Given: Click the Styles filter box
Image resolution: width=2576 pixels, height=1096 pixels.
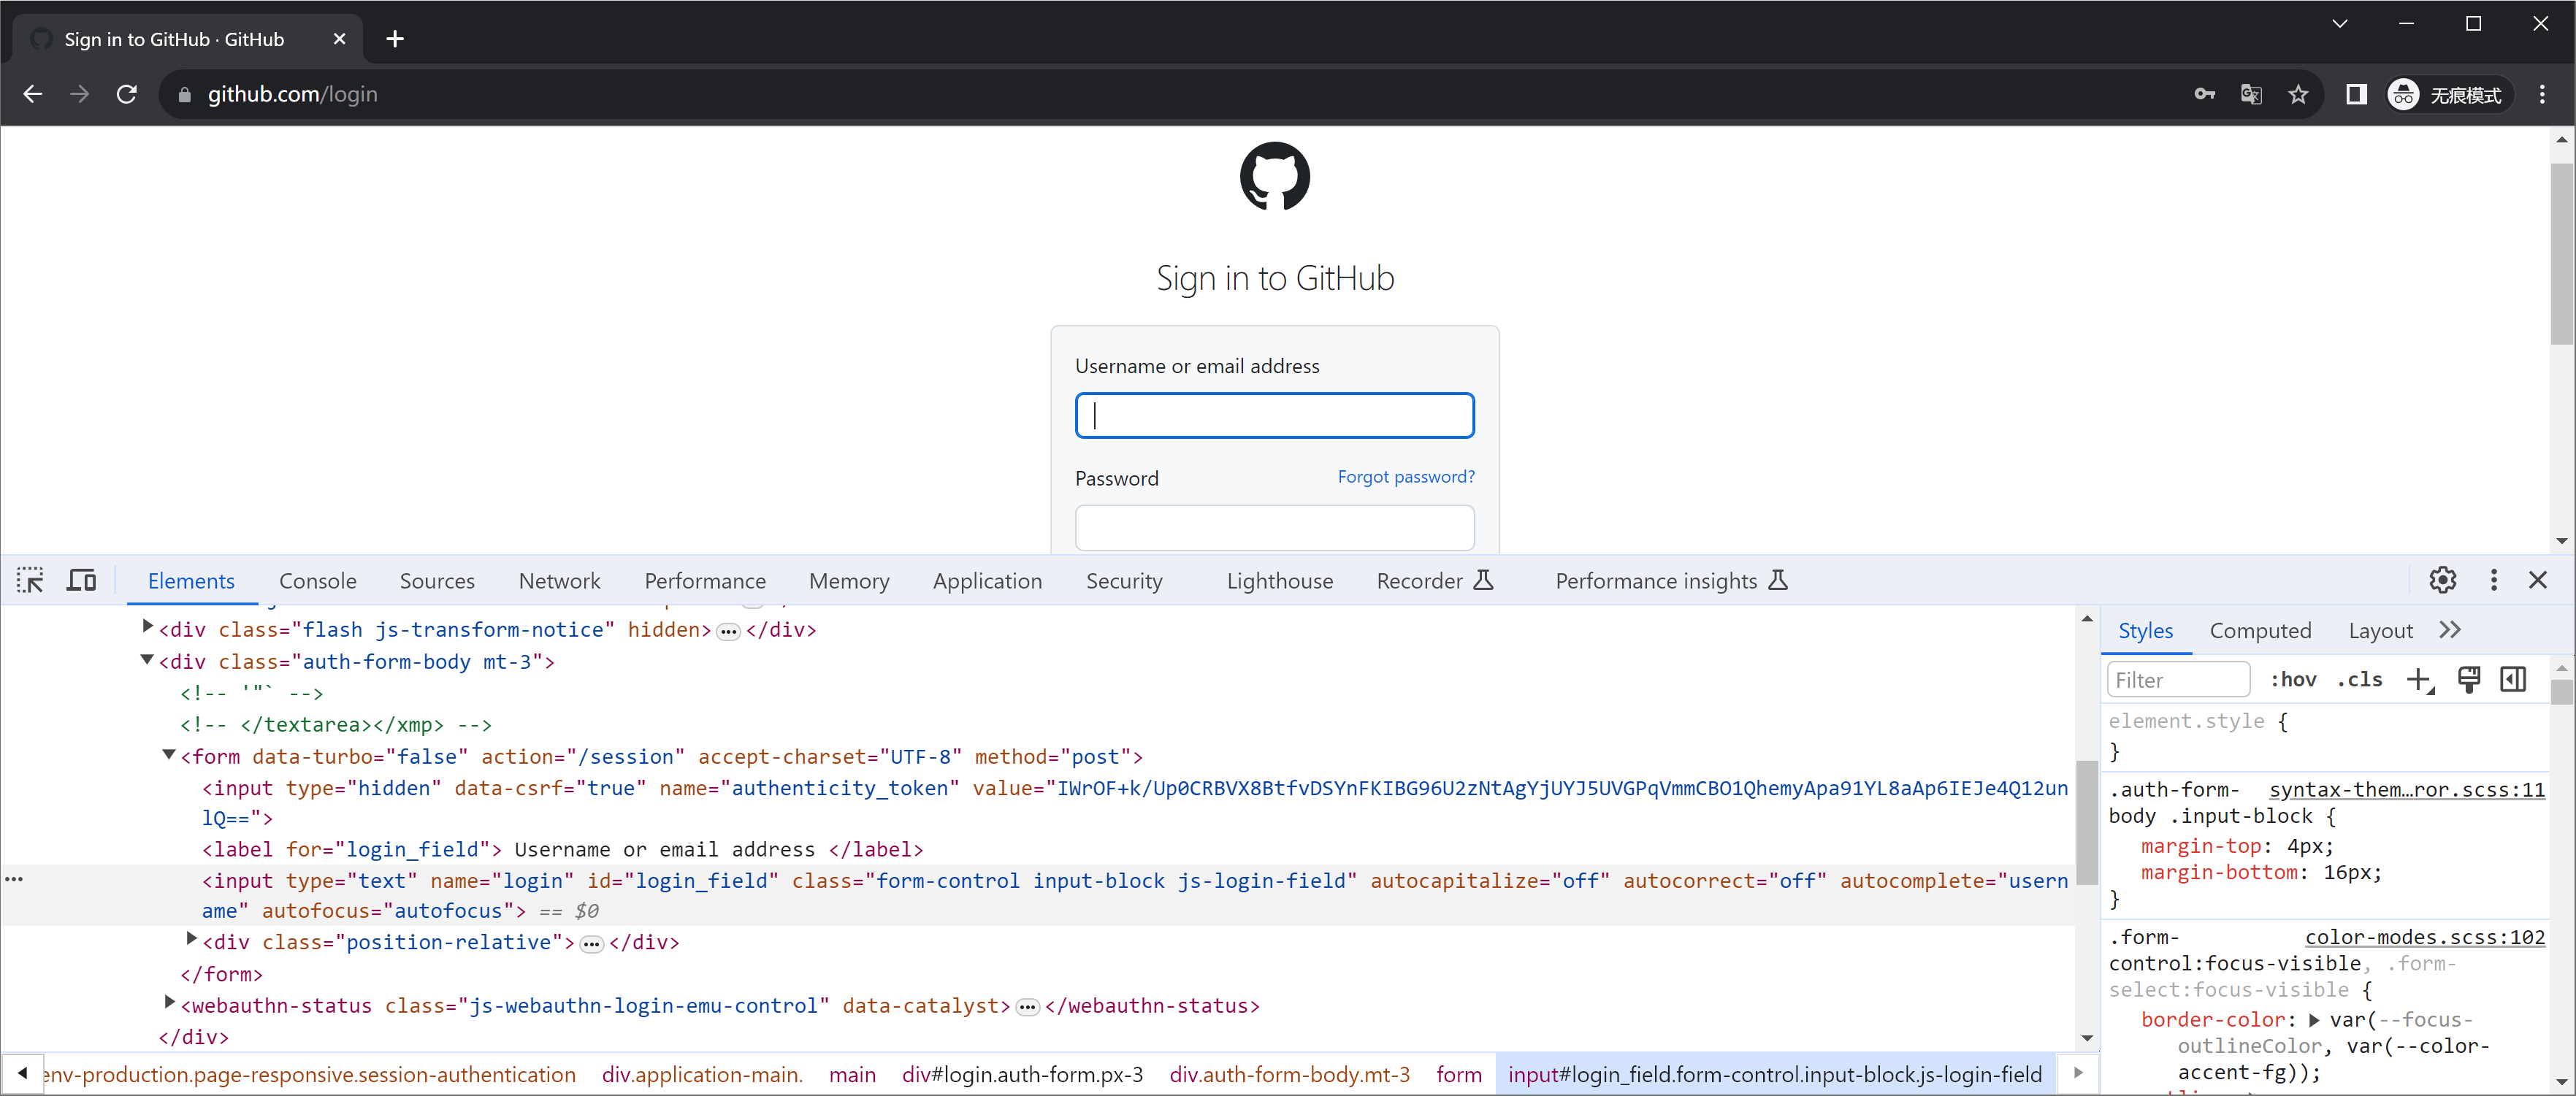Looking at the screenshot, I should tap(2178, 680).
